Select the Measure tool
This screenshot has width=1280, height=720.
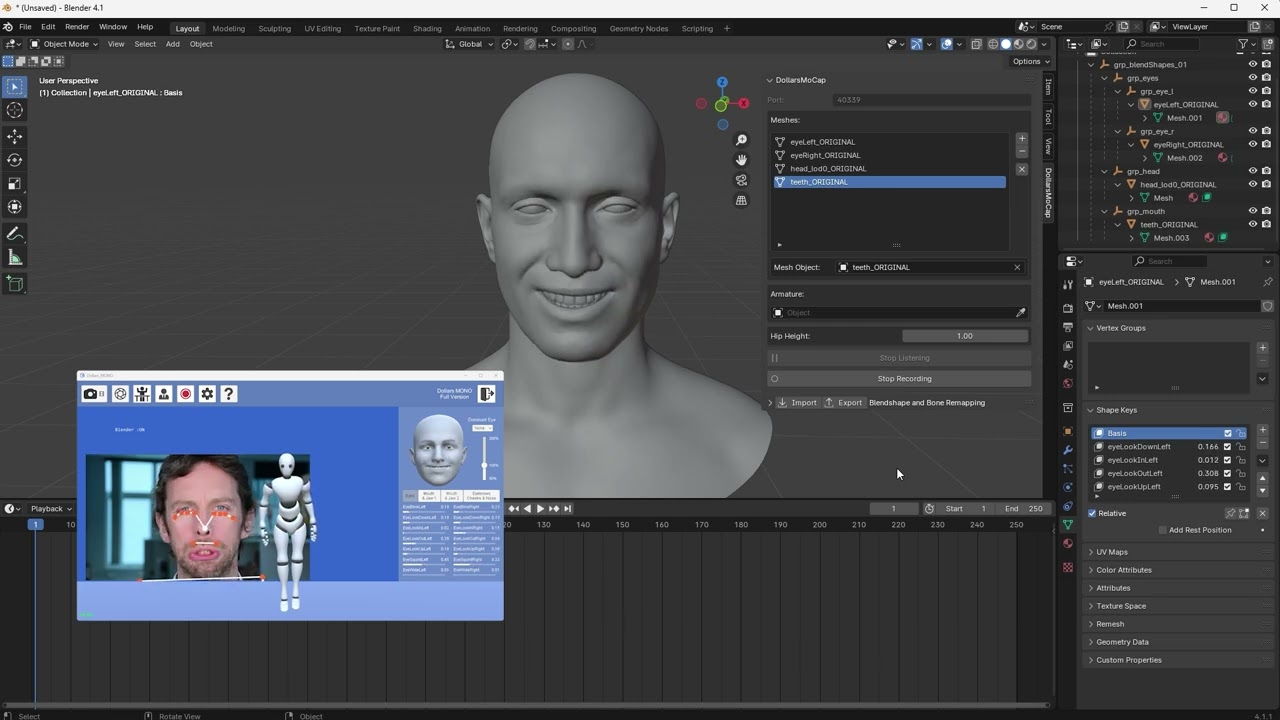[x=14, y=258]
